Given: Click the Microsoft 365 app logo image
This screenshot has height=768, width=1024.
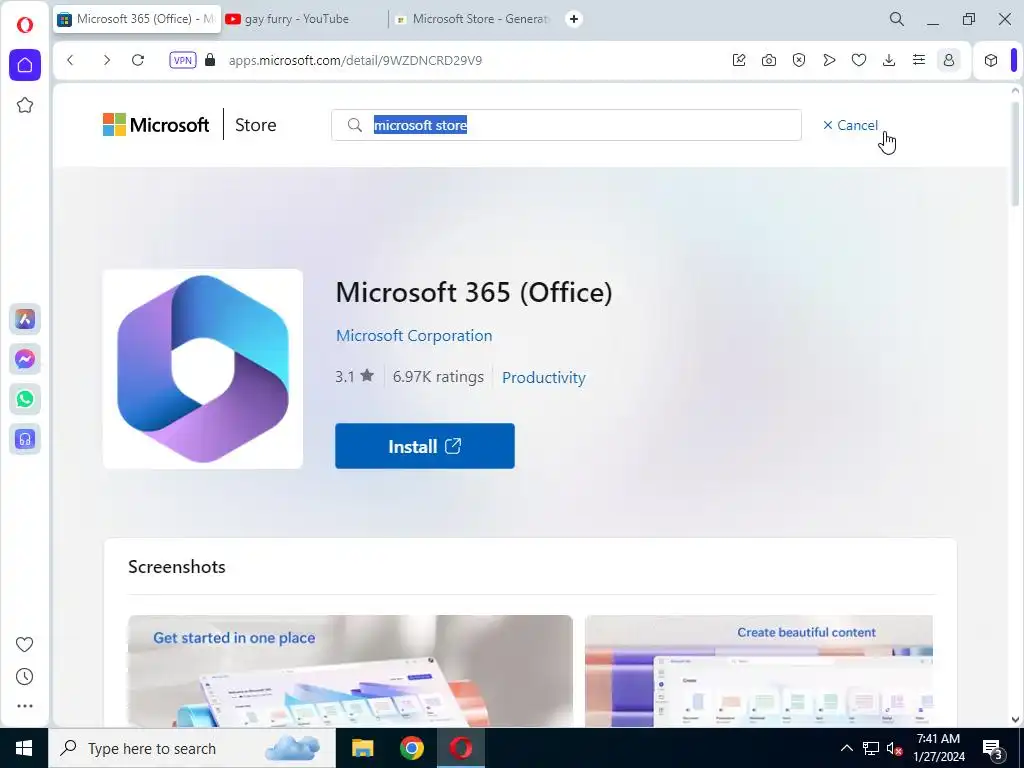Looking at the screenshot, I should point(203,369).
